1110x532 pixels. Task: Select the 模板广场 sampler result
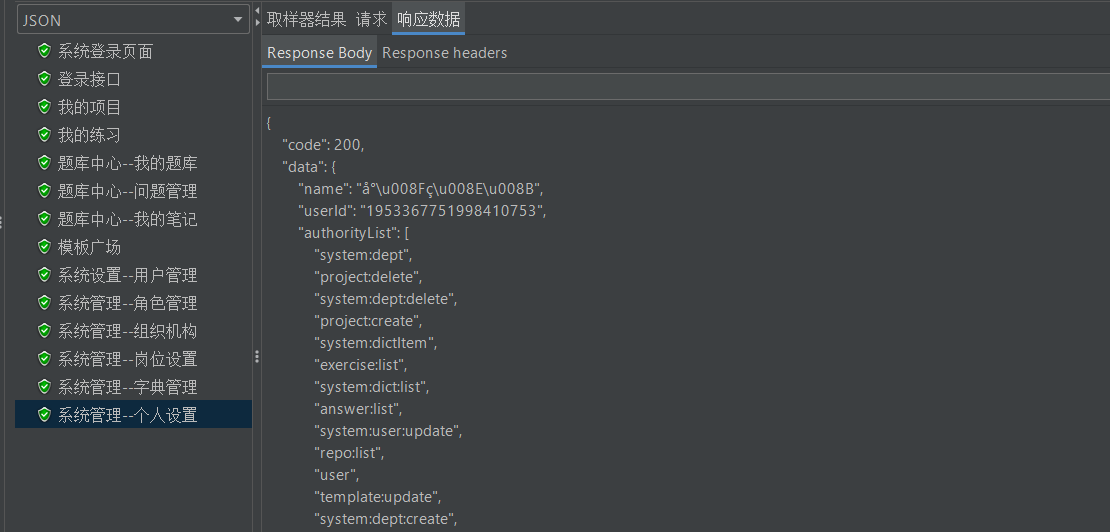click(89, 247)
